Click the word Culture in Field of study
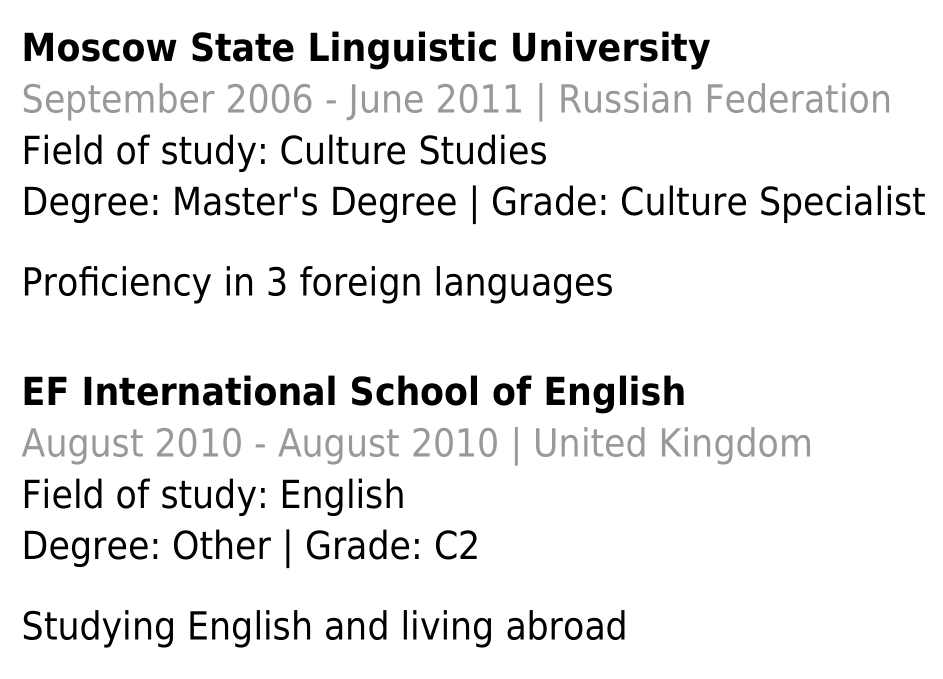The width and height of the screenshot is (943, 679). pyautogui.click(x=343, y=150)
